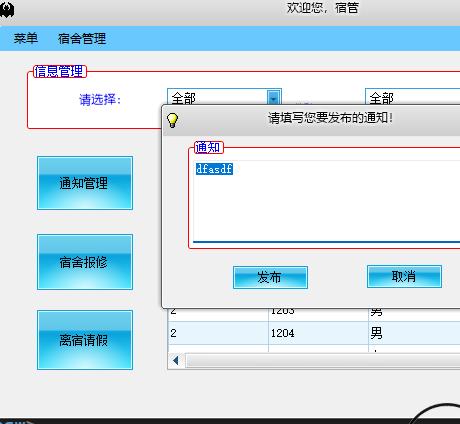
Task: Click the left arrow of the horizontal scrollbar
Action: (176, 360)
